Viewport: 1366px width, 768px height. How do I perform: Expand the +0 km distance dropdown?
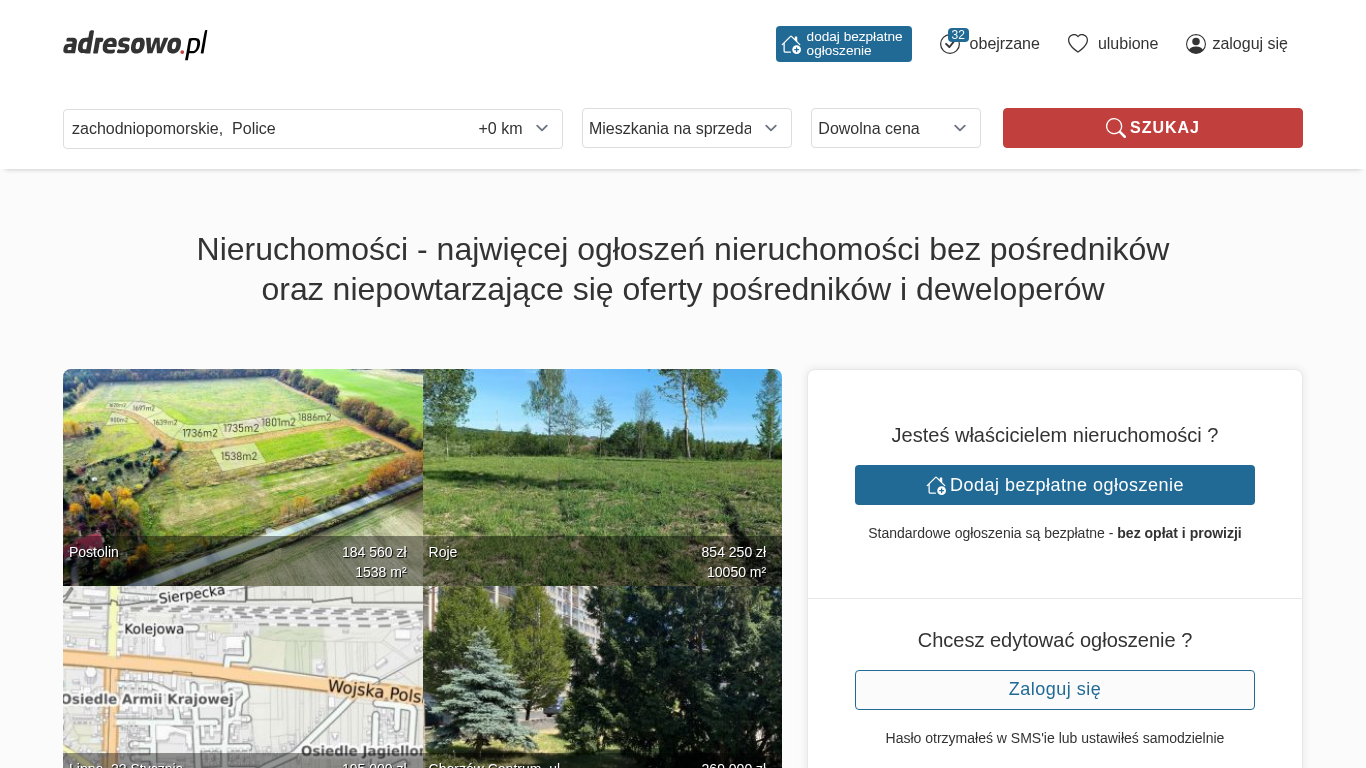pos(514,129)
